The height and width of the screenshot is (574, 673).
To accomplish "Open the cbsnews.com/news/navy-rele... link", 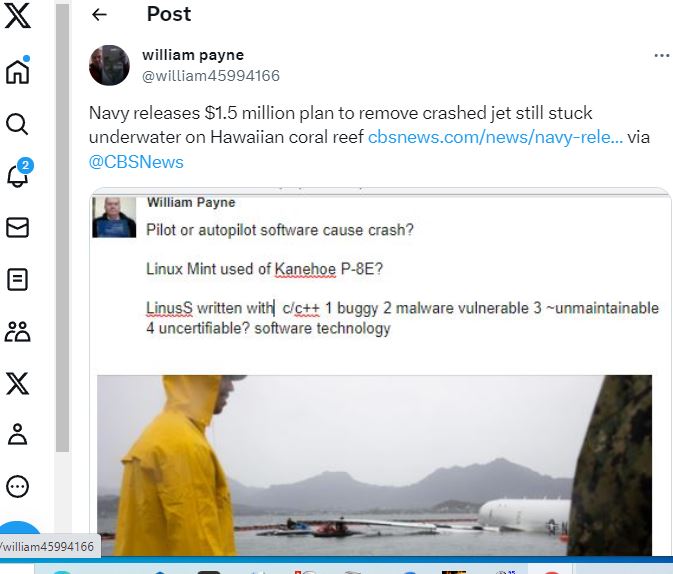I will 495,137.
